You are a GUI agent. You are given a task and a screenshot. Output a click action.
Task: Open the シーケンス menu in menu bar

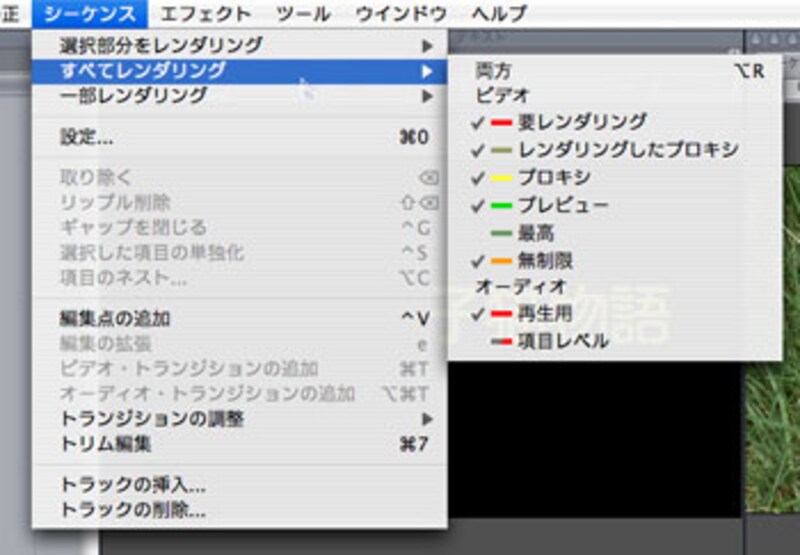coord(90,14)
